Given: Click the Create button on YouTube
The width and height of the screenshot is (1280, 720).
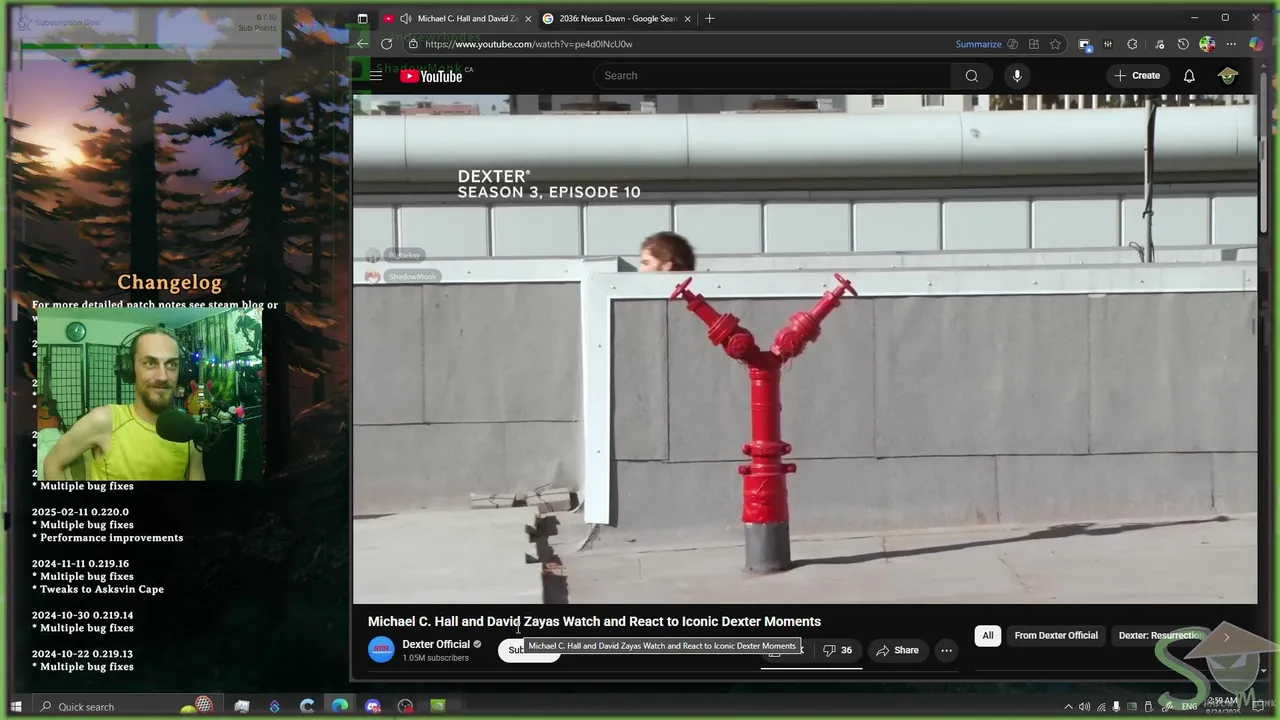Looking at the screenshot, I should [1137, 76].
